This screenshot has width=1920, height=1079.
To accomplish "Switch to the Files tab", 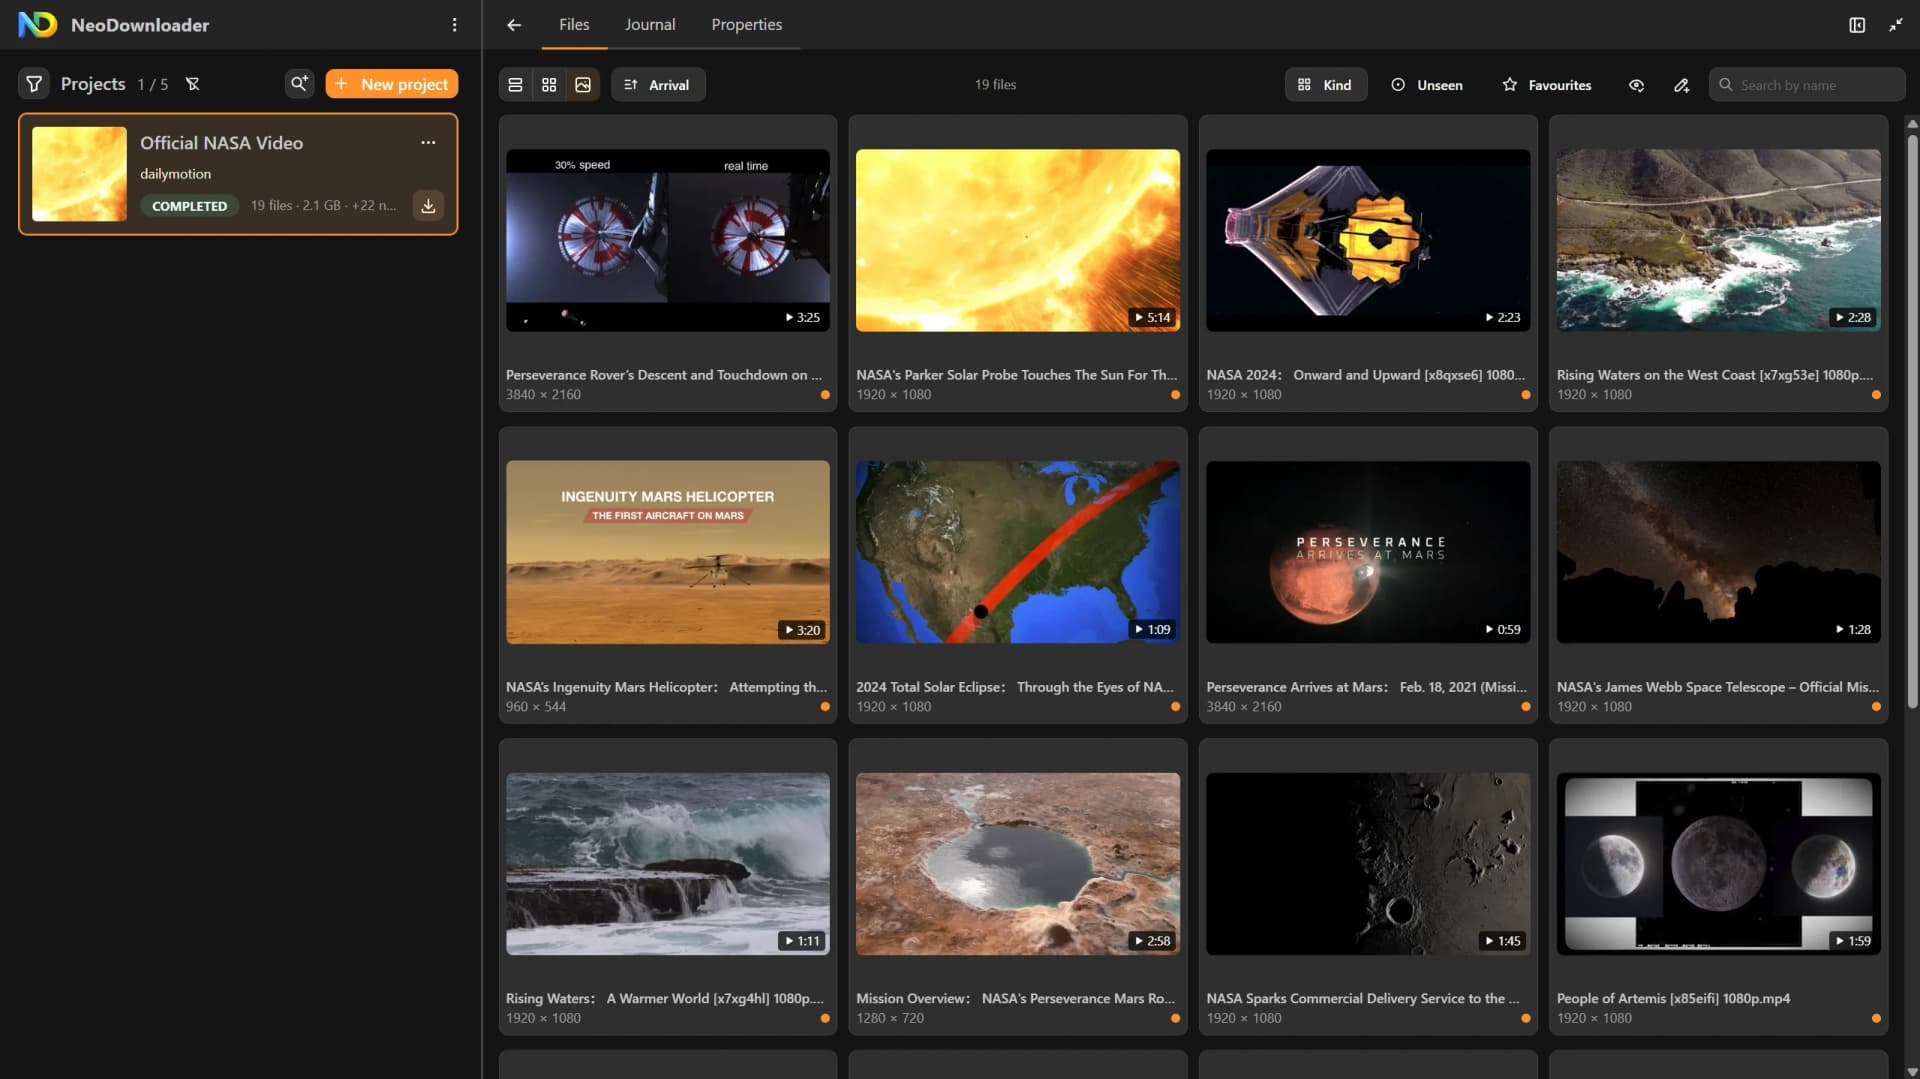I will (574, 25).
